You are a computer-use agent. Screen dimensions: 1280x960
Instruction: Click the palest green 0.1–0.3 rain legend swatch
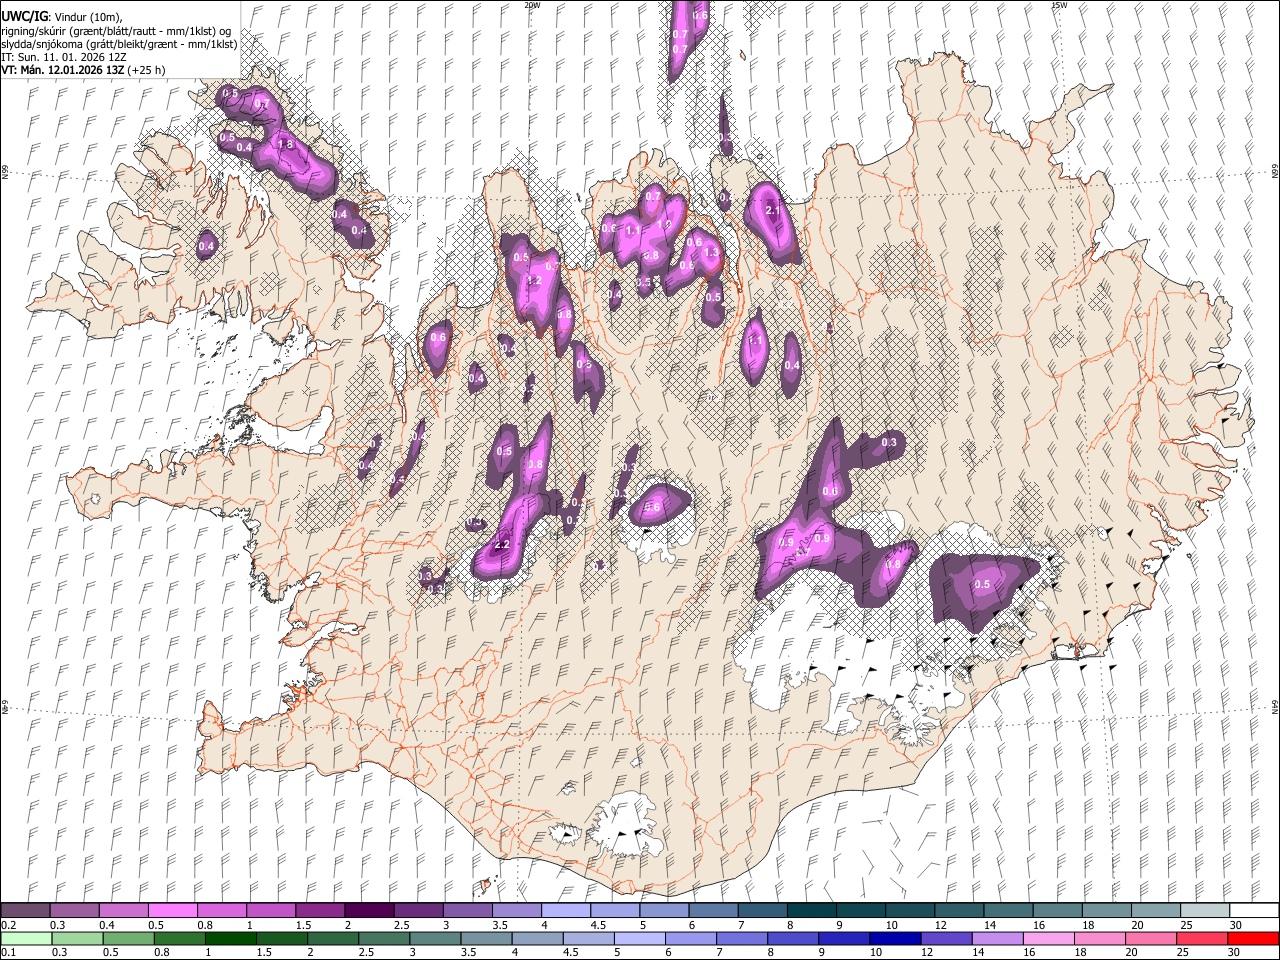pos(26,938)
